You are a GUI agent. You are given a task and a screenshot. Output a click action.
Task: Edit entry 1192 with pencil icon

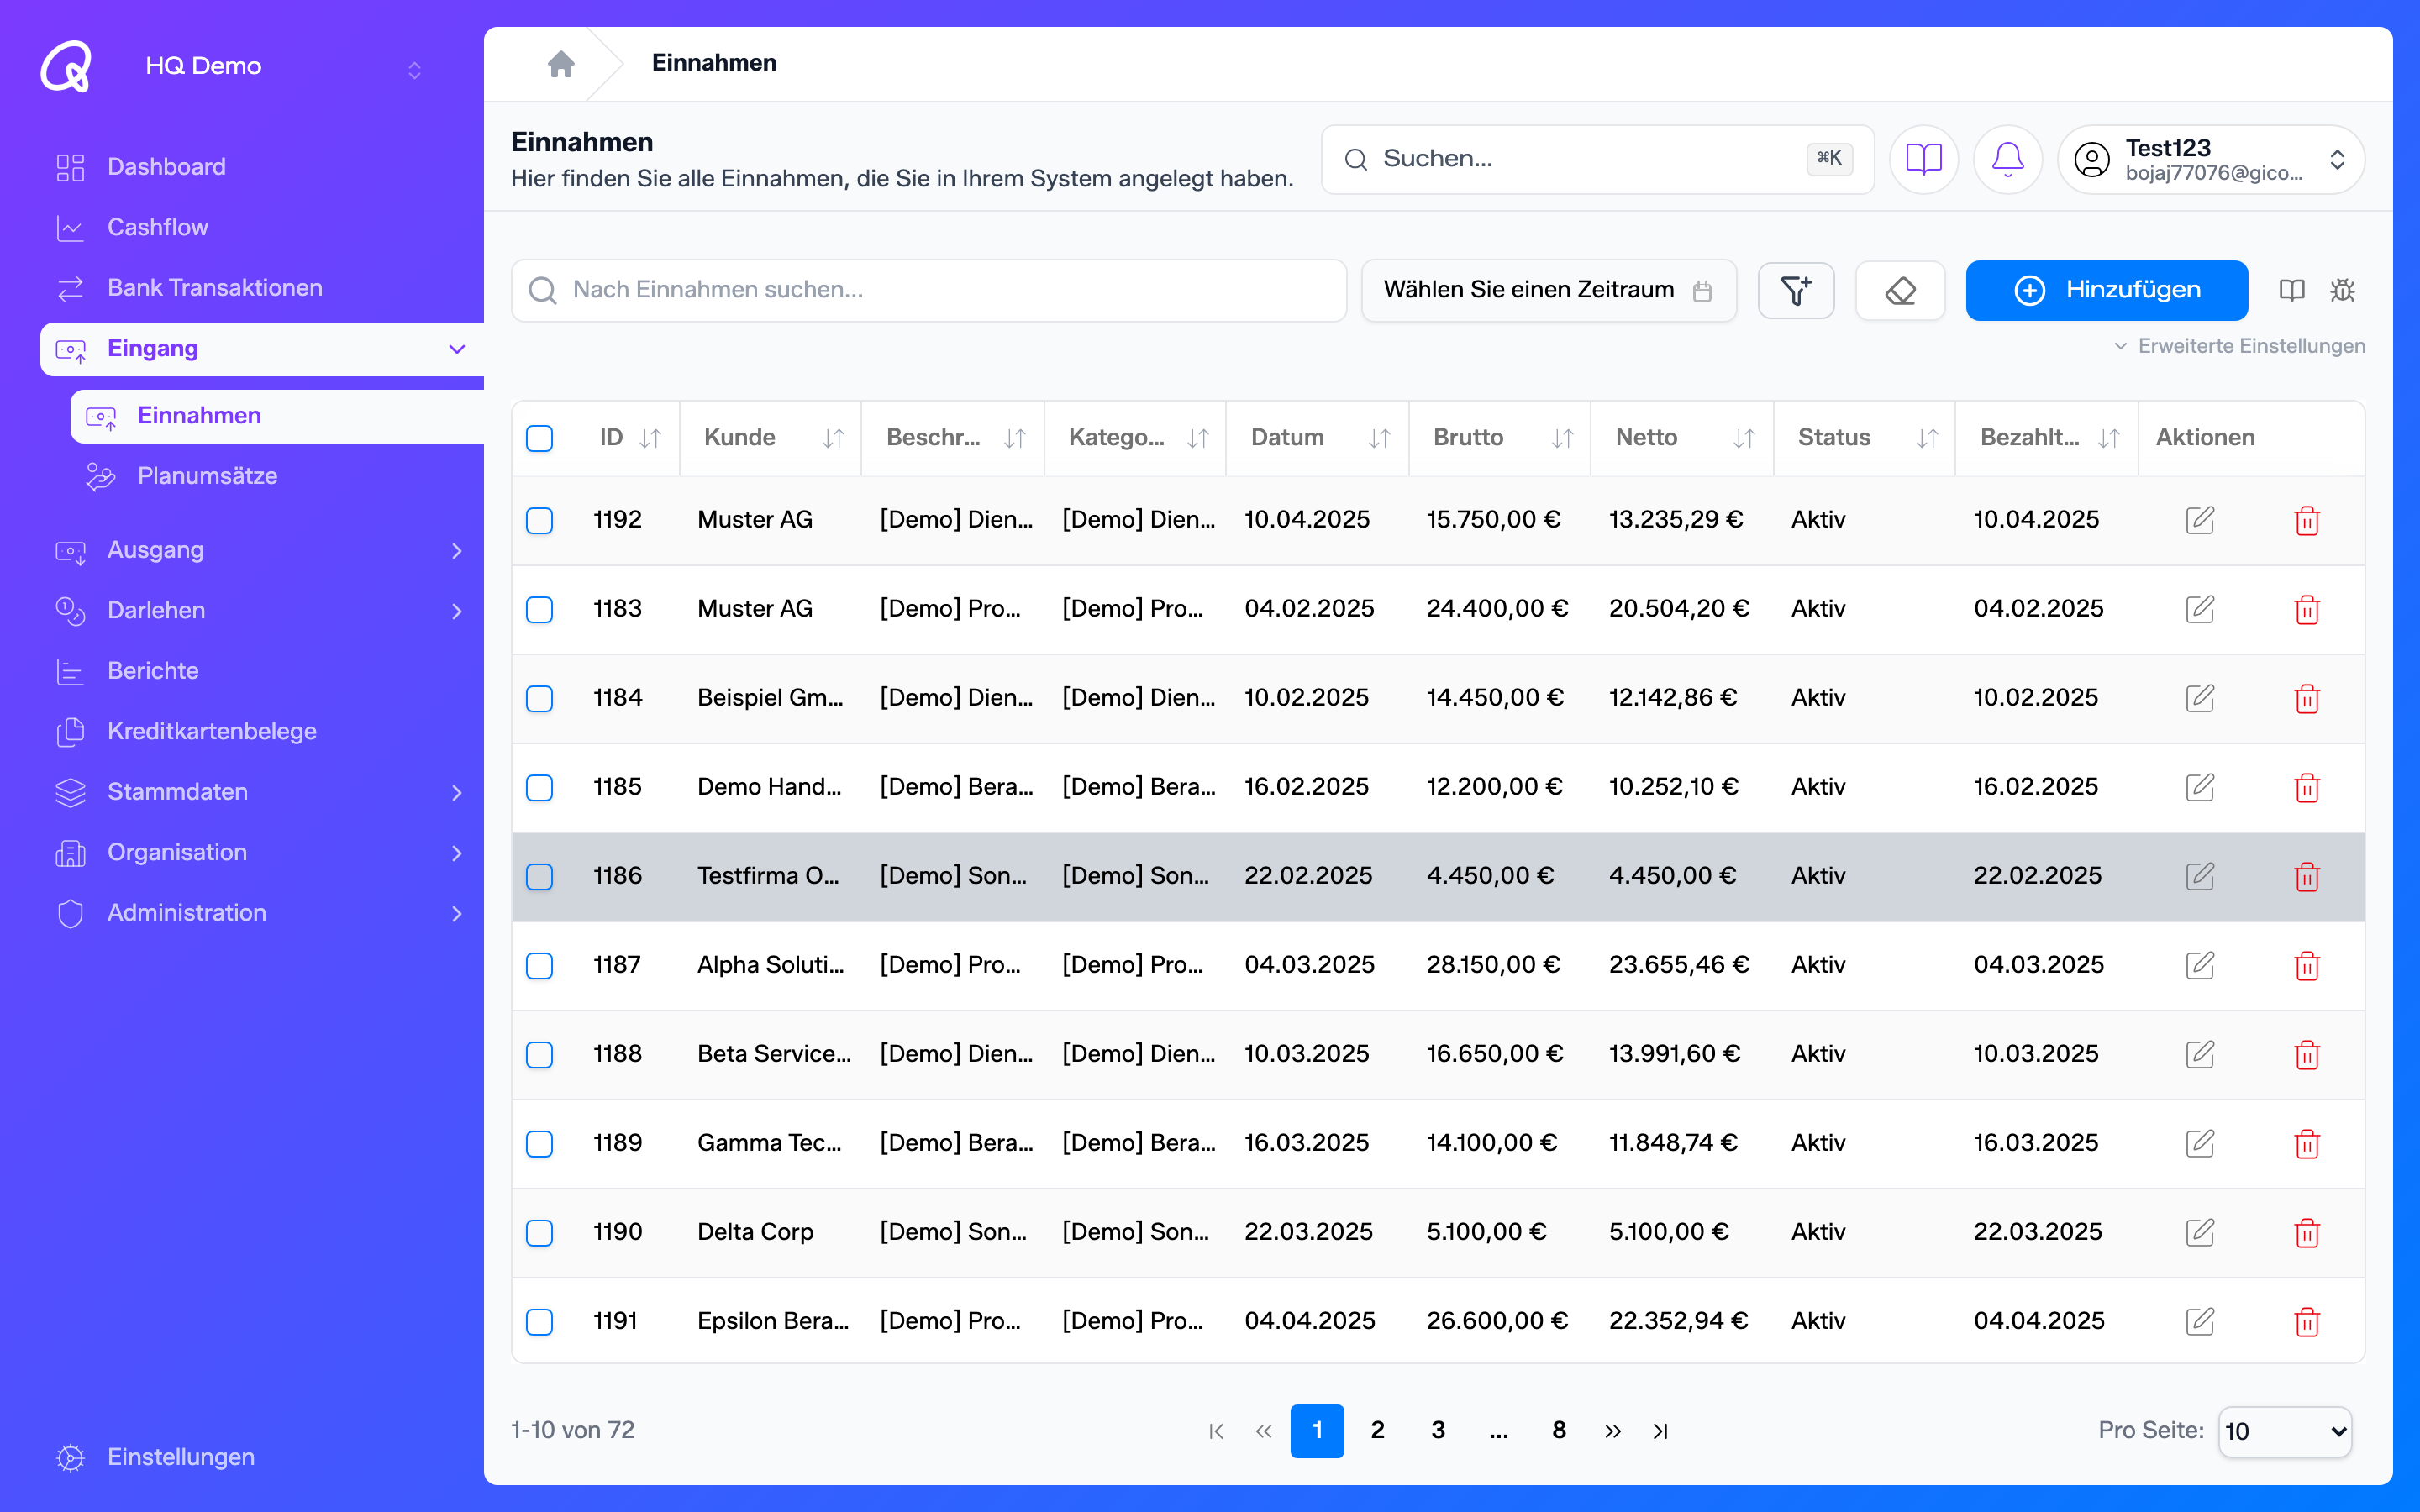point(2200,520)
